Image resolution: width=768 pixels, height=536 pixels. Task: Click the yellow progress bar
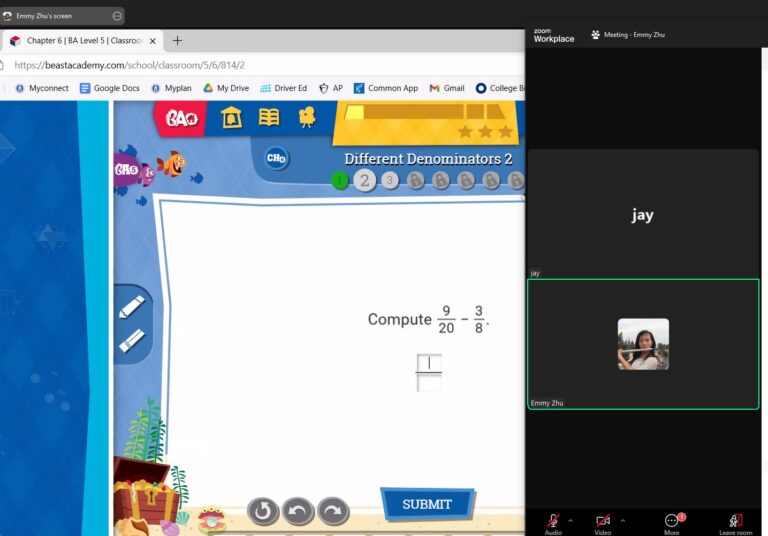[424, 112]
